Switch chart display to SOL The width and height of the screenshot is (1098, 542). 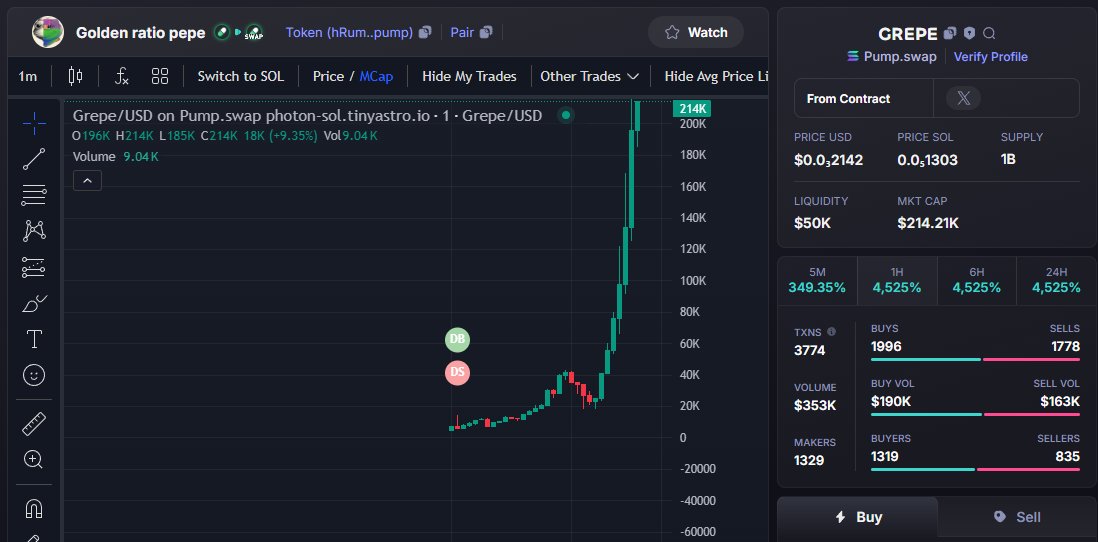pos(240,76)
